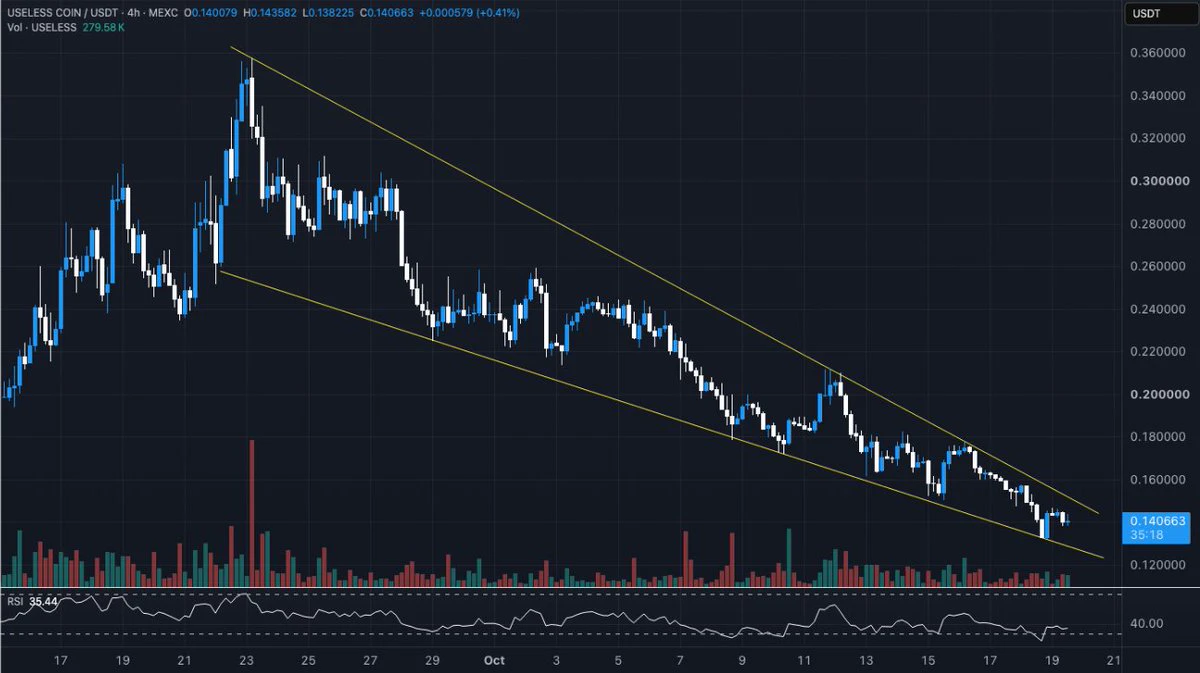Click the 40.00 RSI axis label

1144,623
